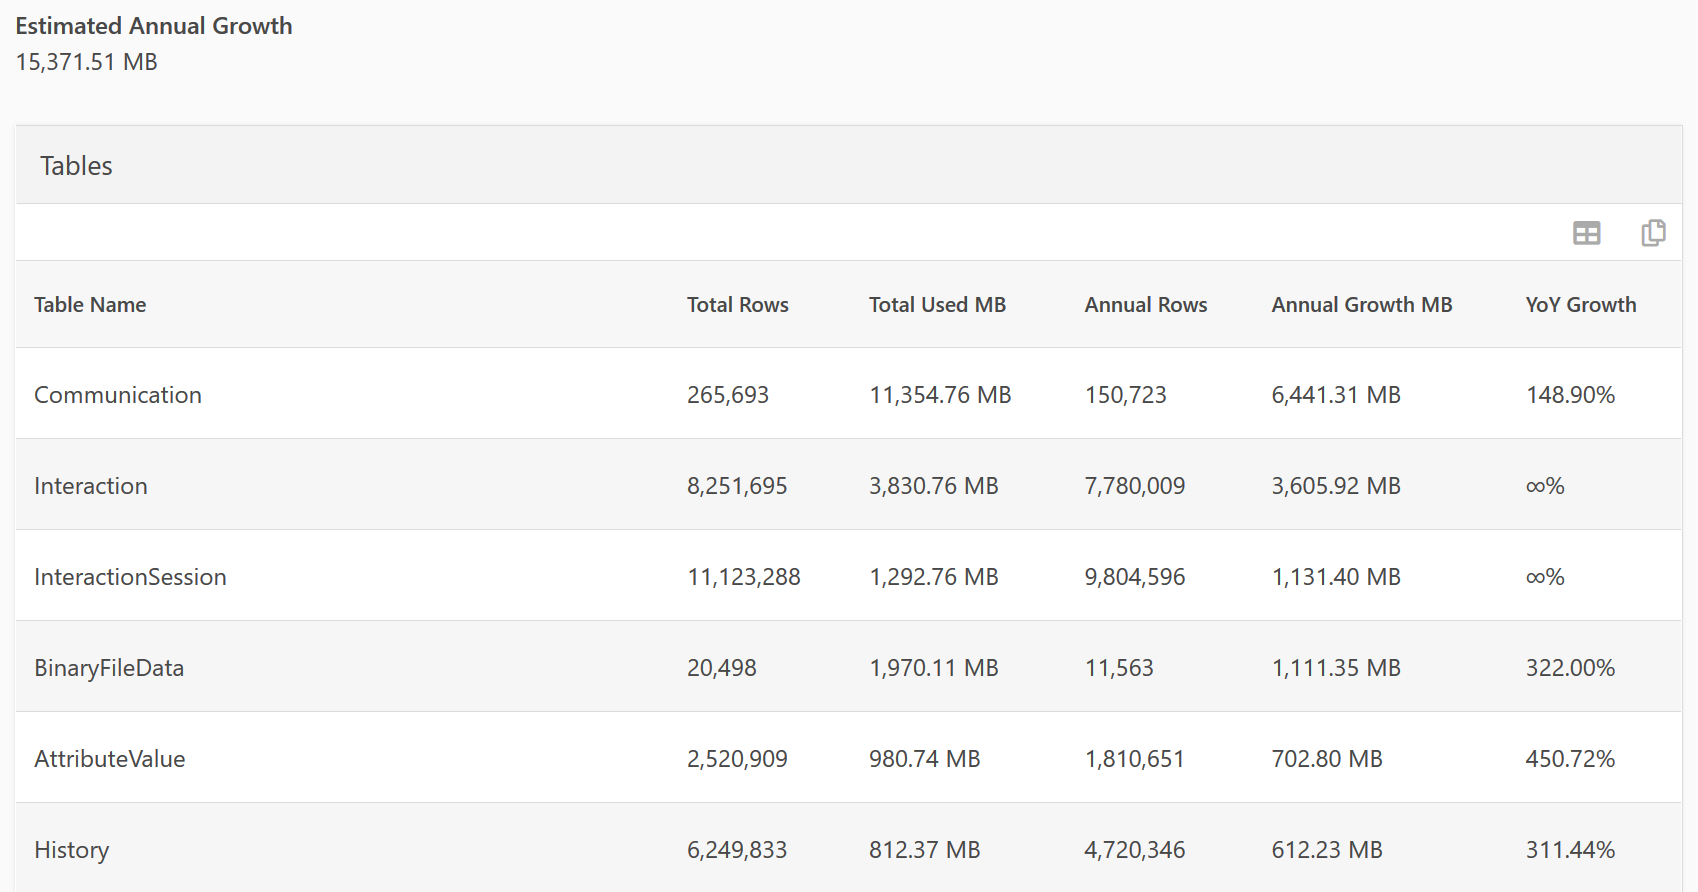The image size is (1698, 892).
Task: Click History's 812.37 MB used cell
Action: click(x=924, y=850)
